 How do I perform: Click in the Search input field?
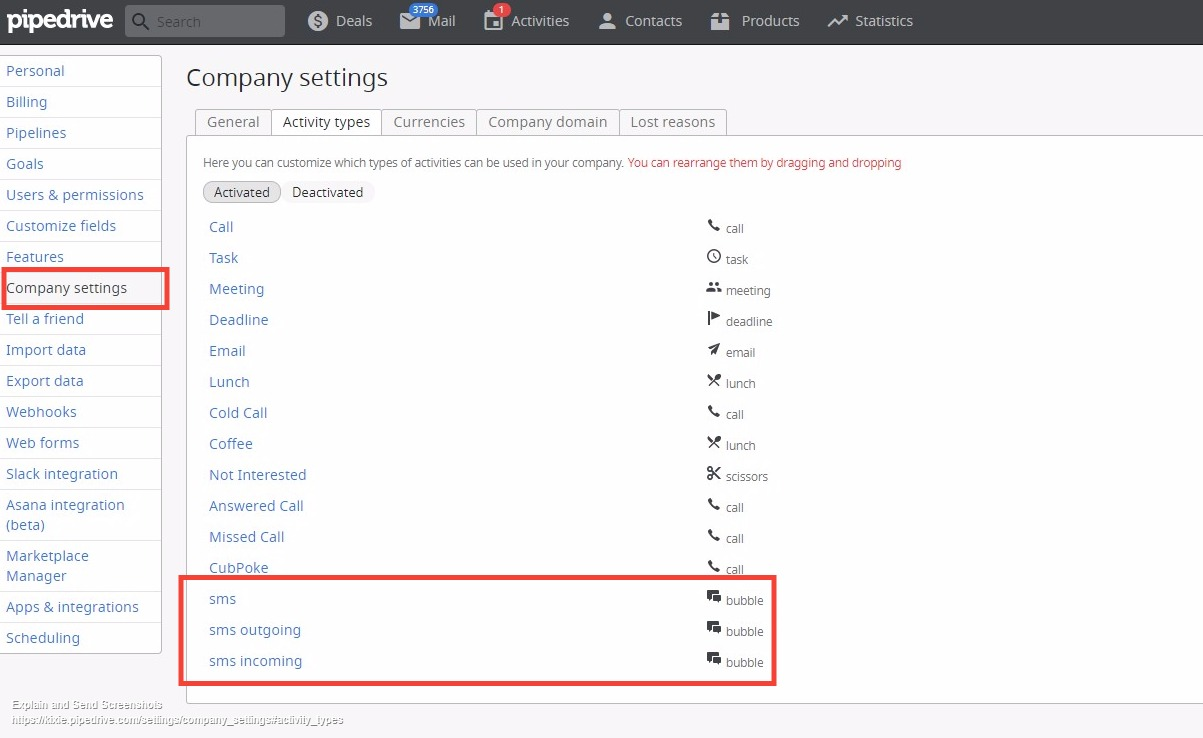205,21
